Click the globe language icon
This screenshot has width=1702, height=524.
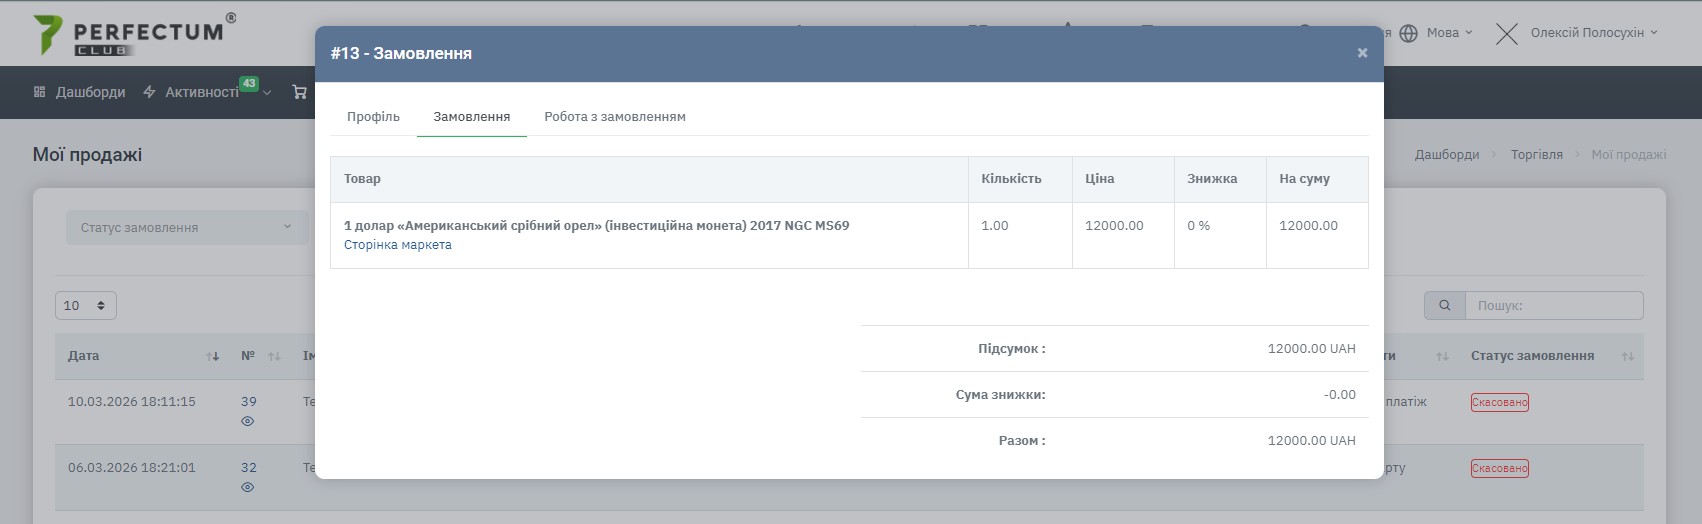[x=1408, y=33]
